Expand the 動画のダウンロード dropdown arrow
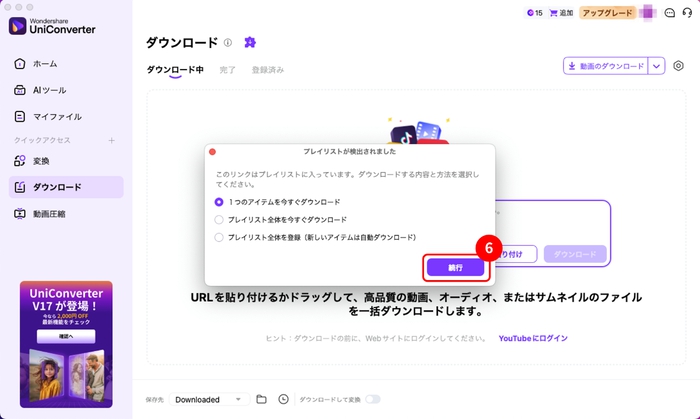700x419 pixels. coord(657,66)
